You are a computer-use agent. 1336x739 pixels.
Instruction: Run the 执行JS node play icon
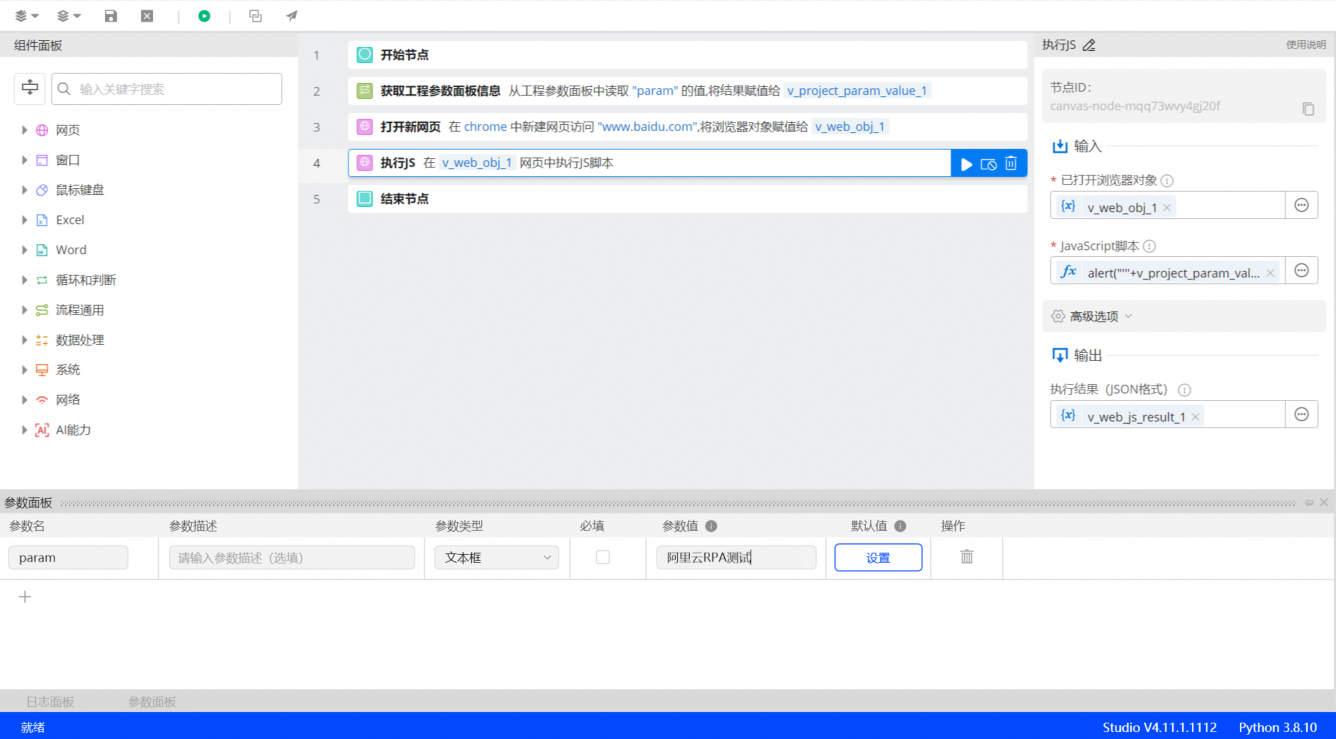click(x=966, y=164)
